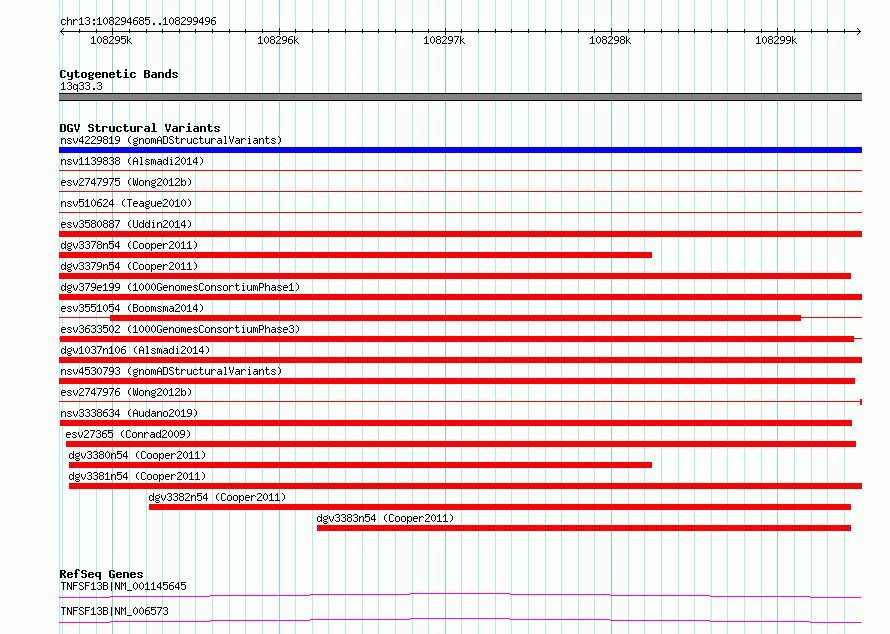Viewport: 890px width, 634px height.
Task: Click the 108297k ruler tick mark
Action: click(x=445, y=32)
